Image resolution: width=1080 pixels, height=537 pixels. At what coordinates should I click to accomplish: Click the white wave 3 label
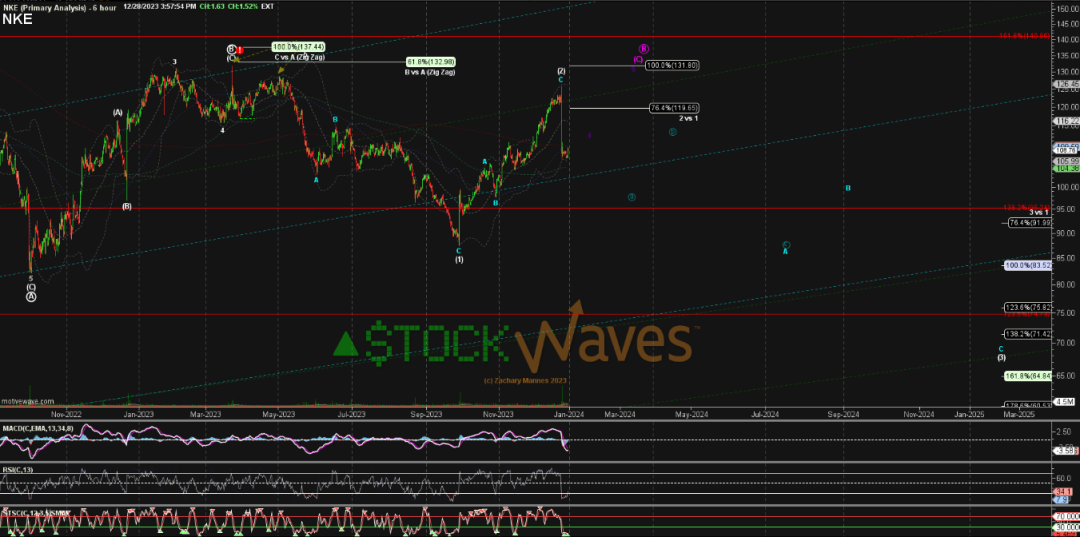[175, 62]
